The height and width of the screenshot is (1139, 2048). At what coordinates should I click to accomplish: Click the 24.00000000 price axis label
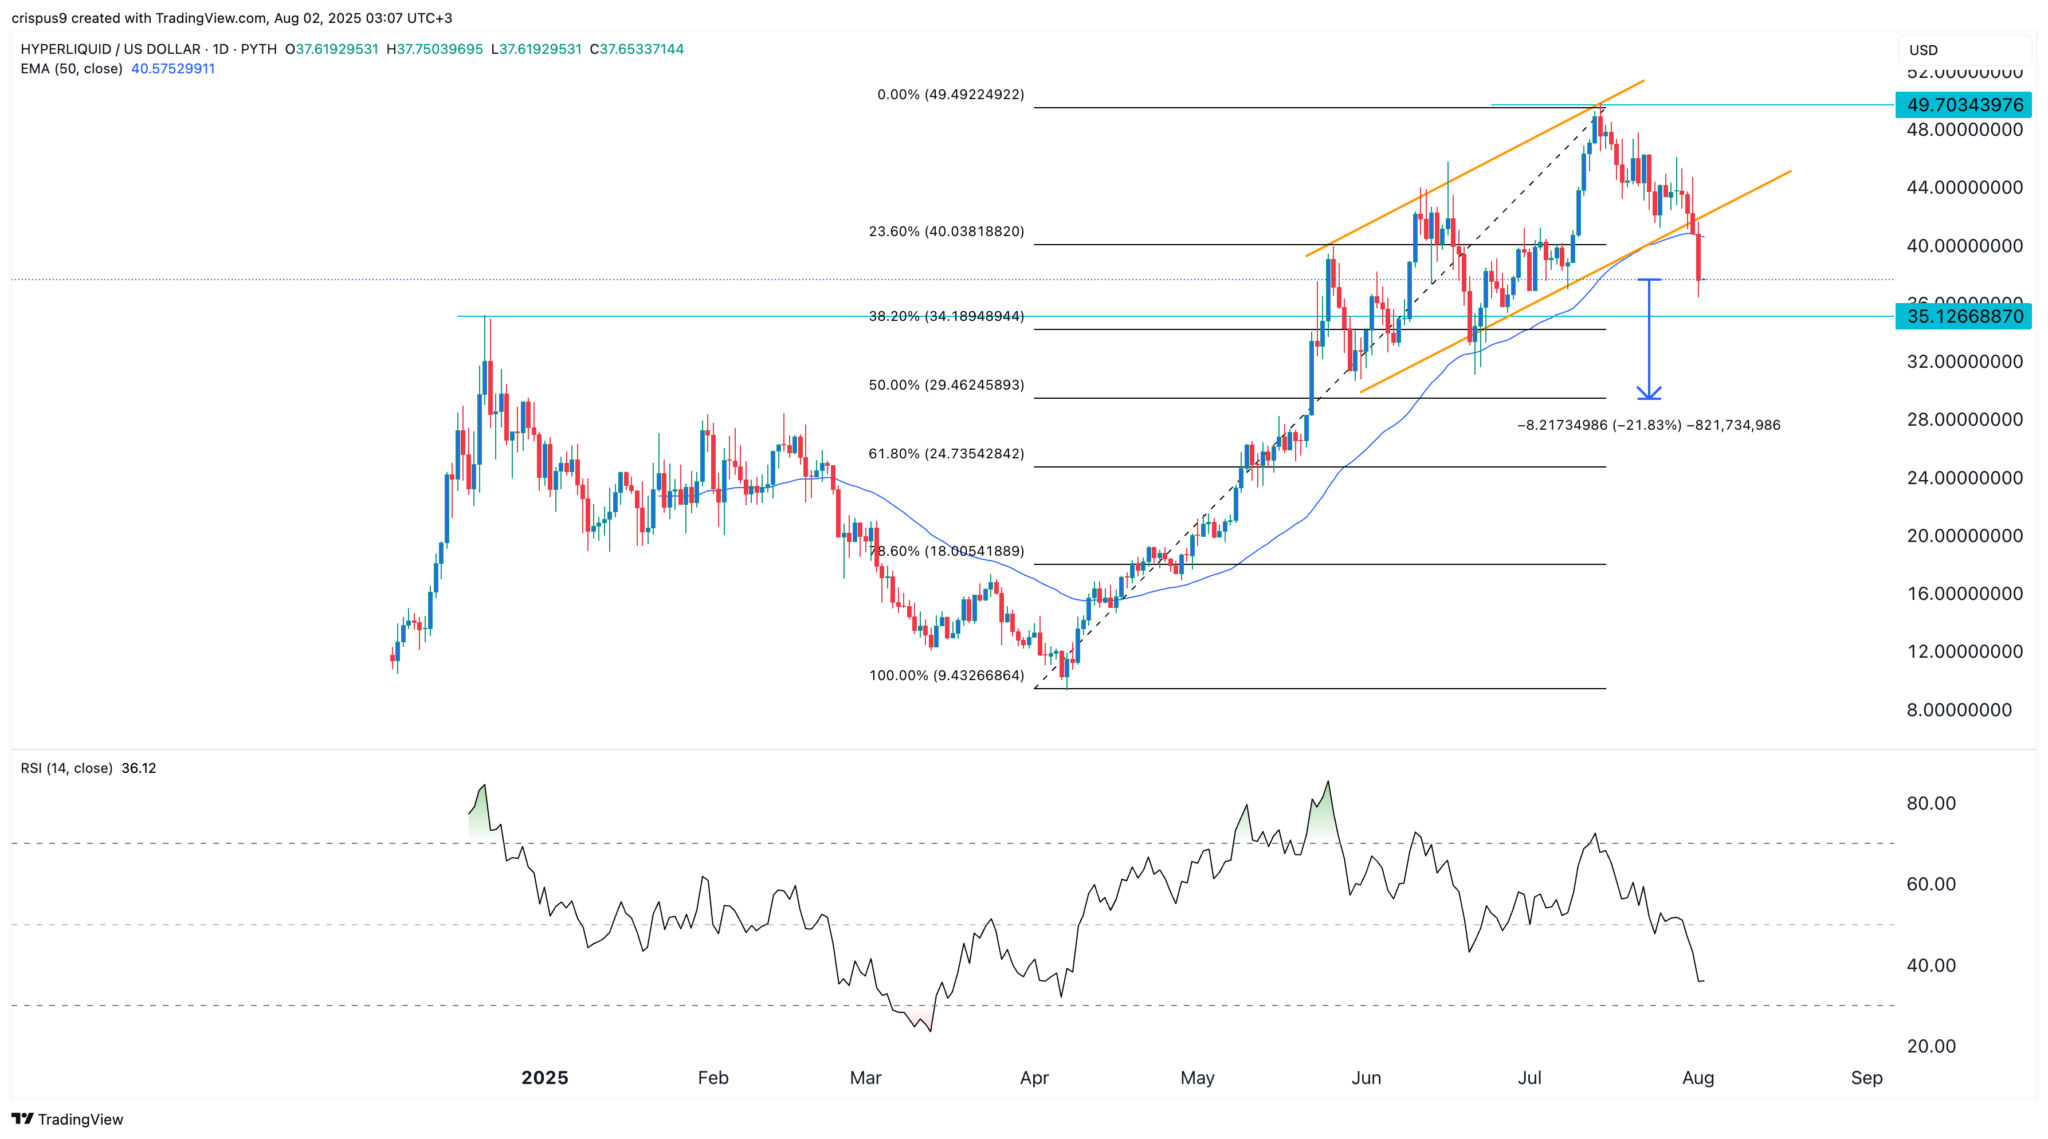1965,478
